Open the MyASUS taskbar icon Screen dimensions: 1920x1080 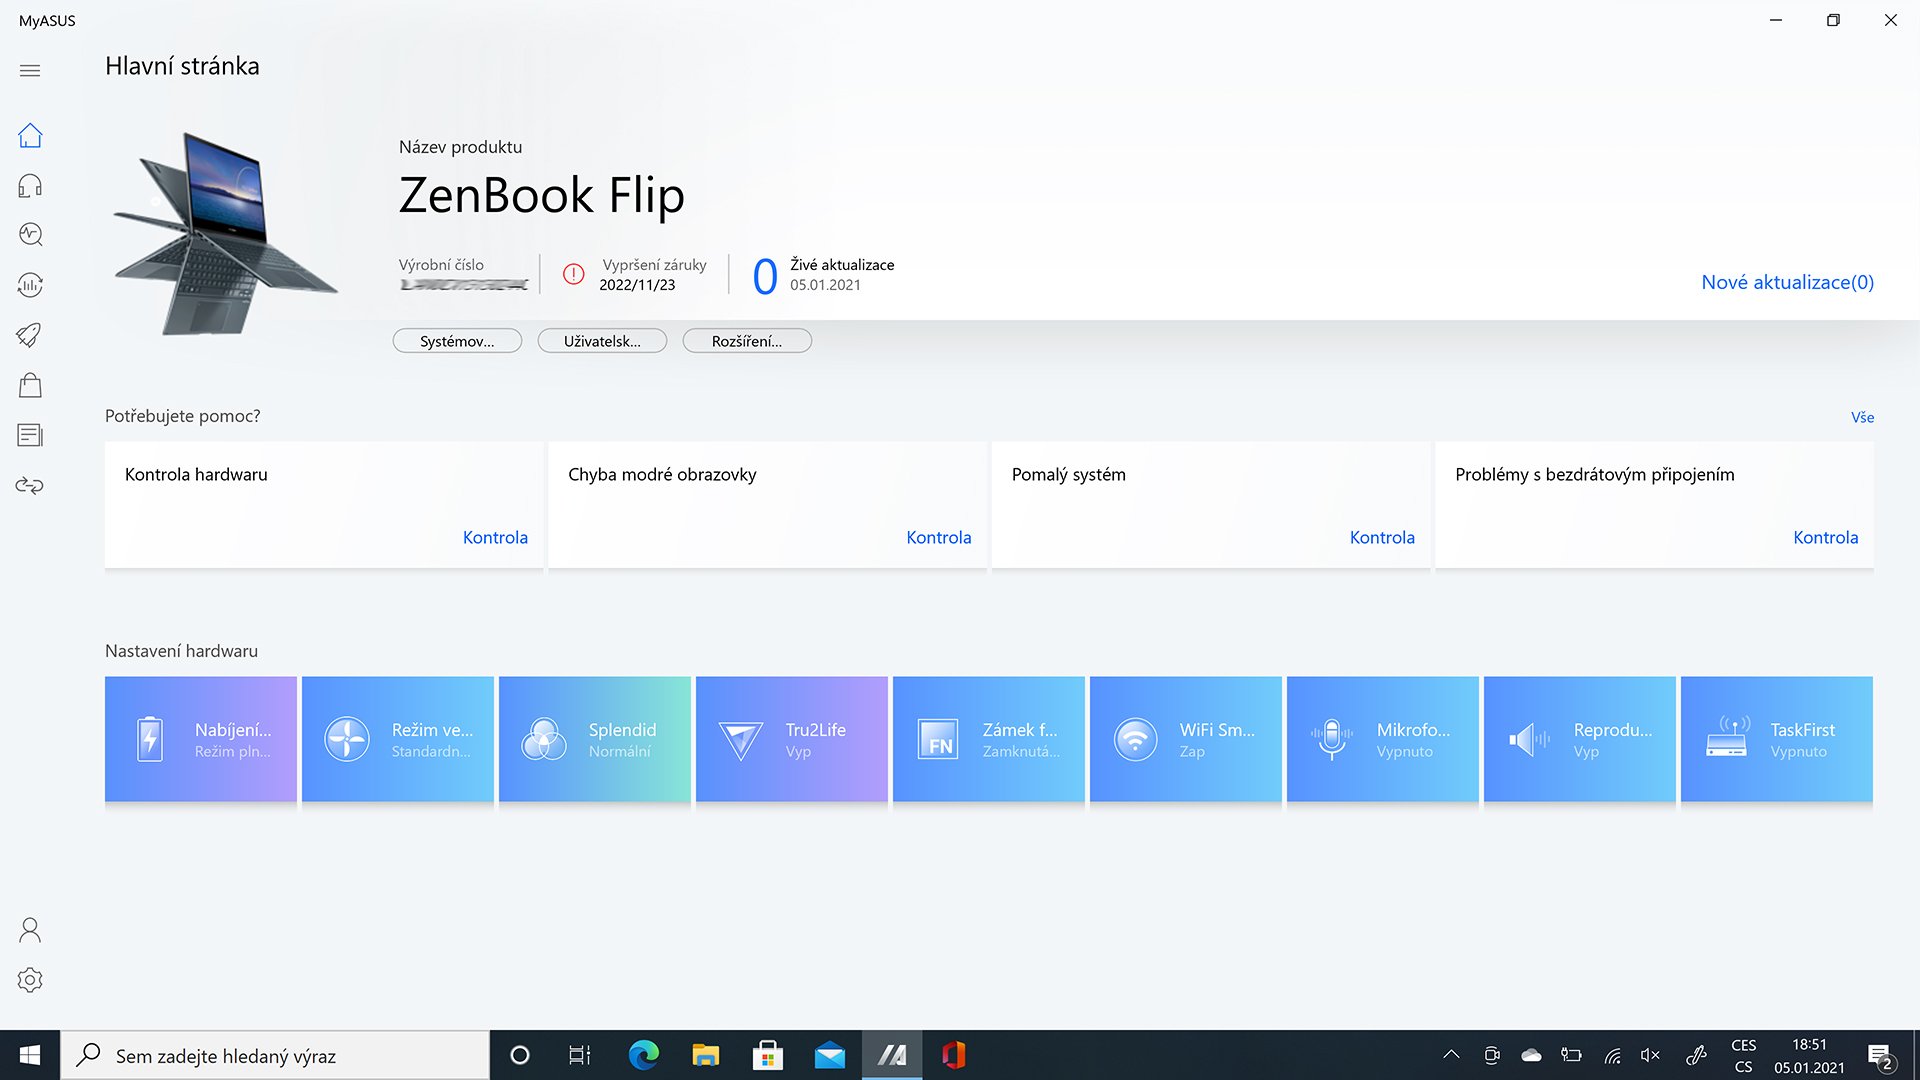pos(892,1055)
